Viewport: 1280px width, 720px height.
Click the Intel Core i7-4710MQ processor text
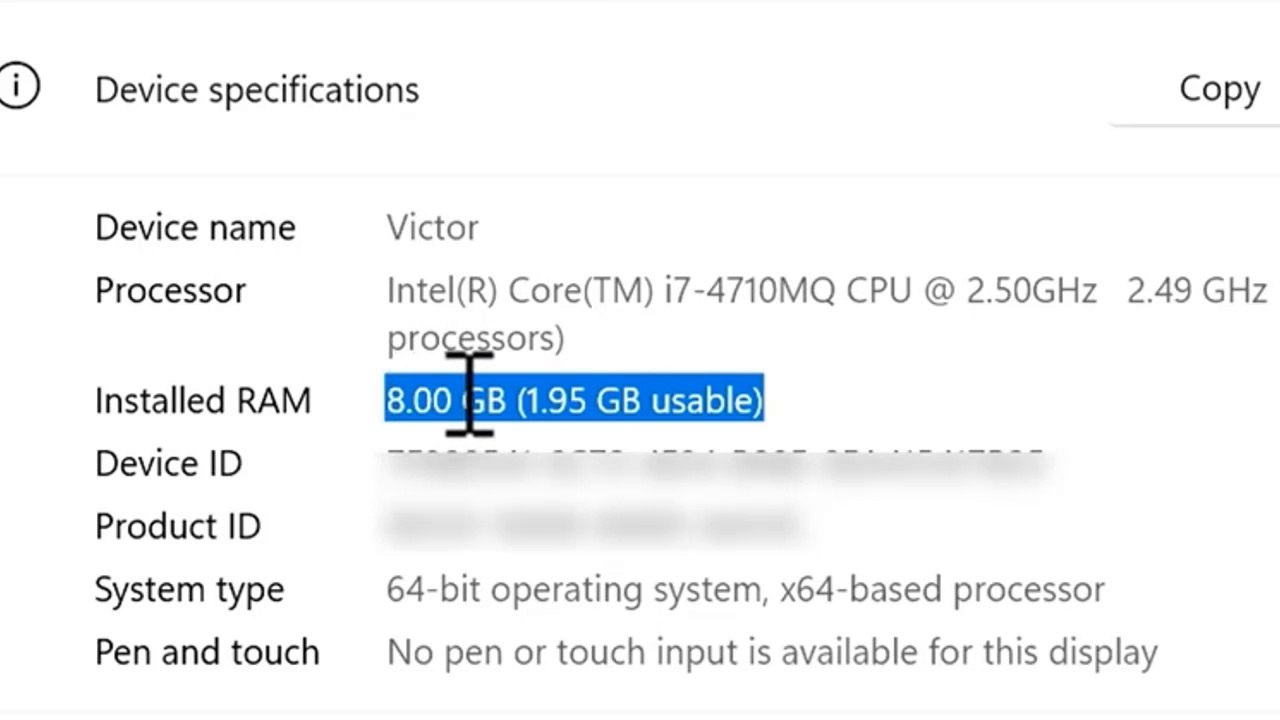[x=741, y=290]
